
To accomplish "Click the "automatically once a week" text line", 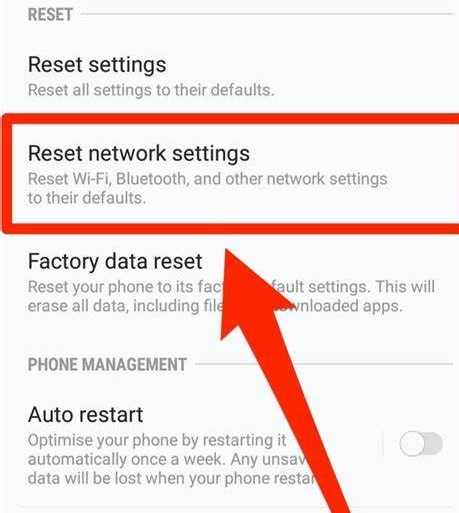I will click(167, 459).
